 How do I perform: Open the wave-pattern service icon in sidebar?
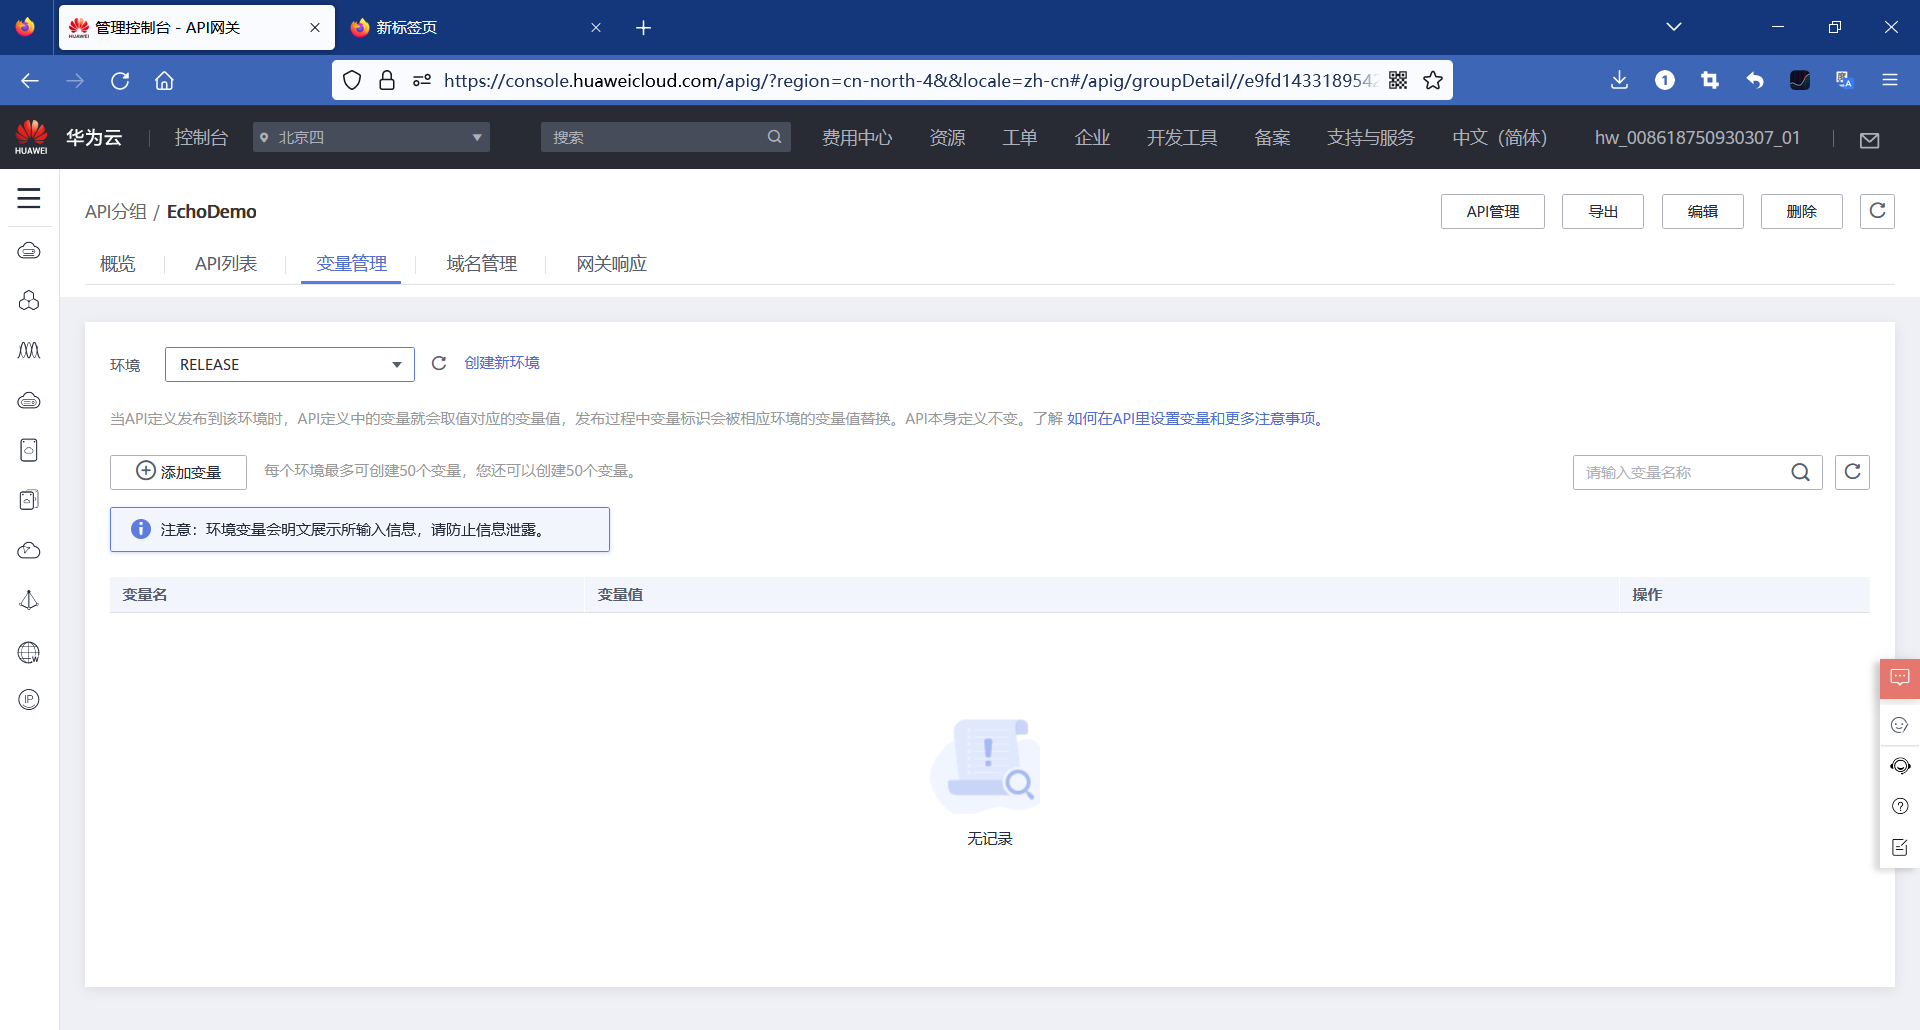tap(29, 350)
